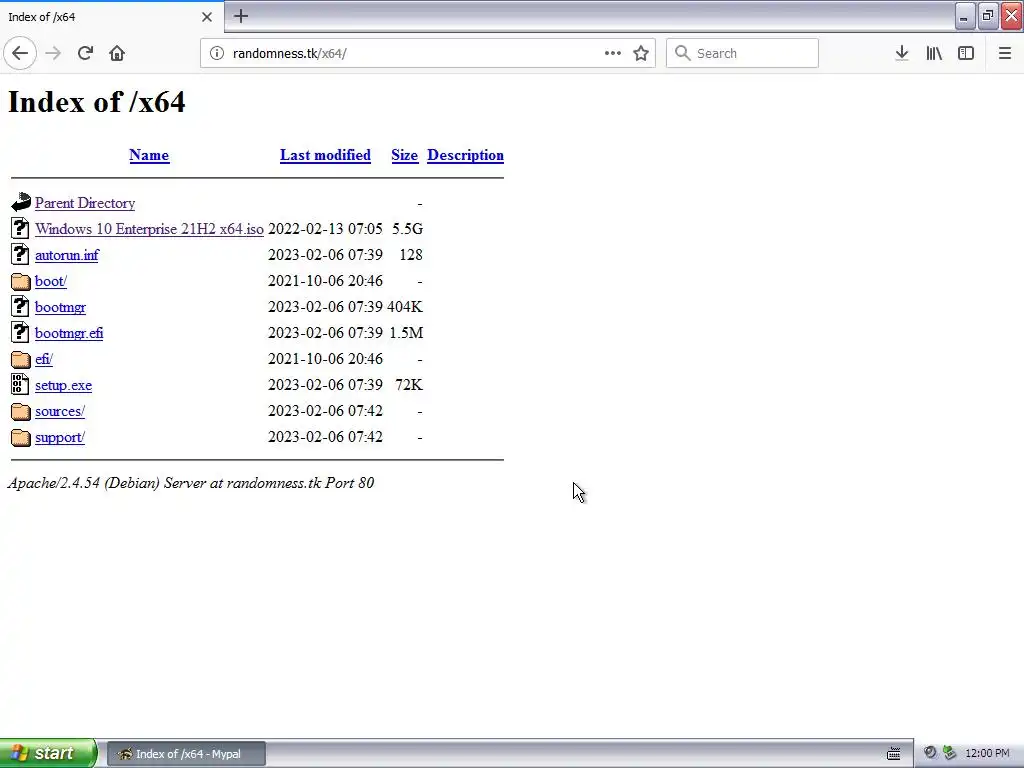
Task: Click the 404K size value
Action: [x=405, y=307]
